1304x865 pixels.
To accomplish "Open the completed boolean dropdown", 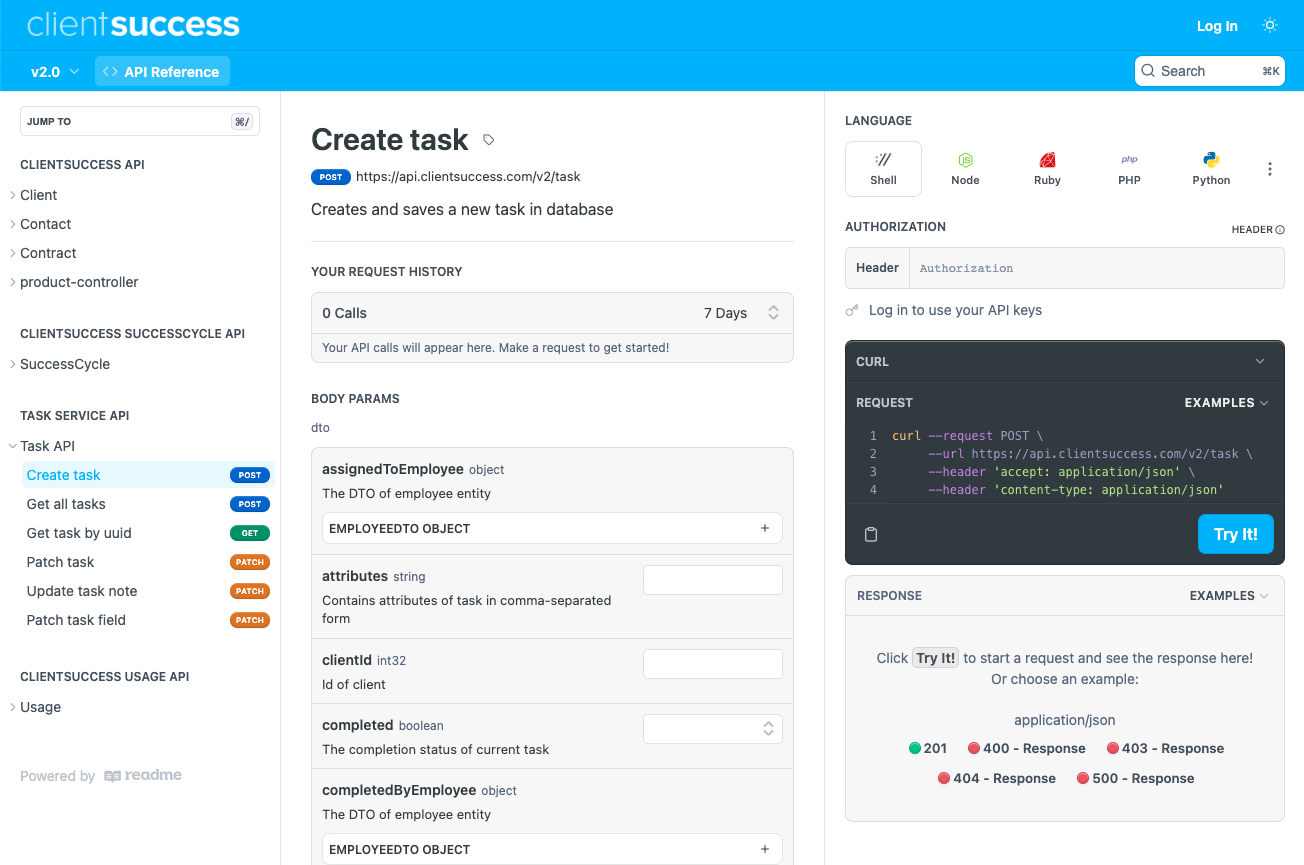I will (x=713, y=728).
